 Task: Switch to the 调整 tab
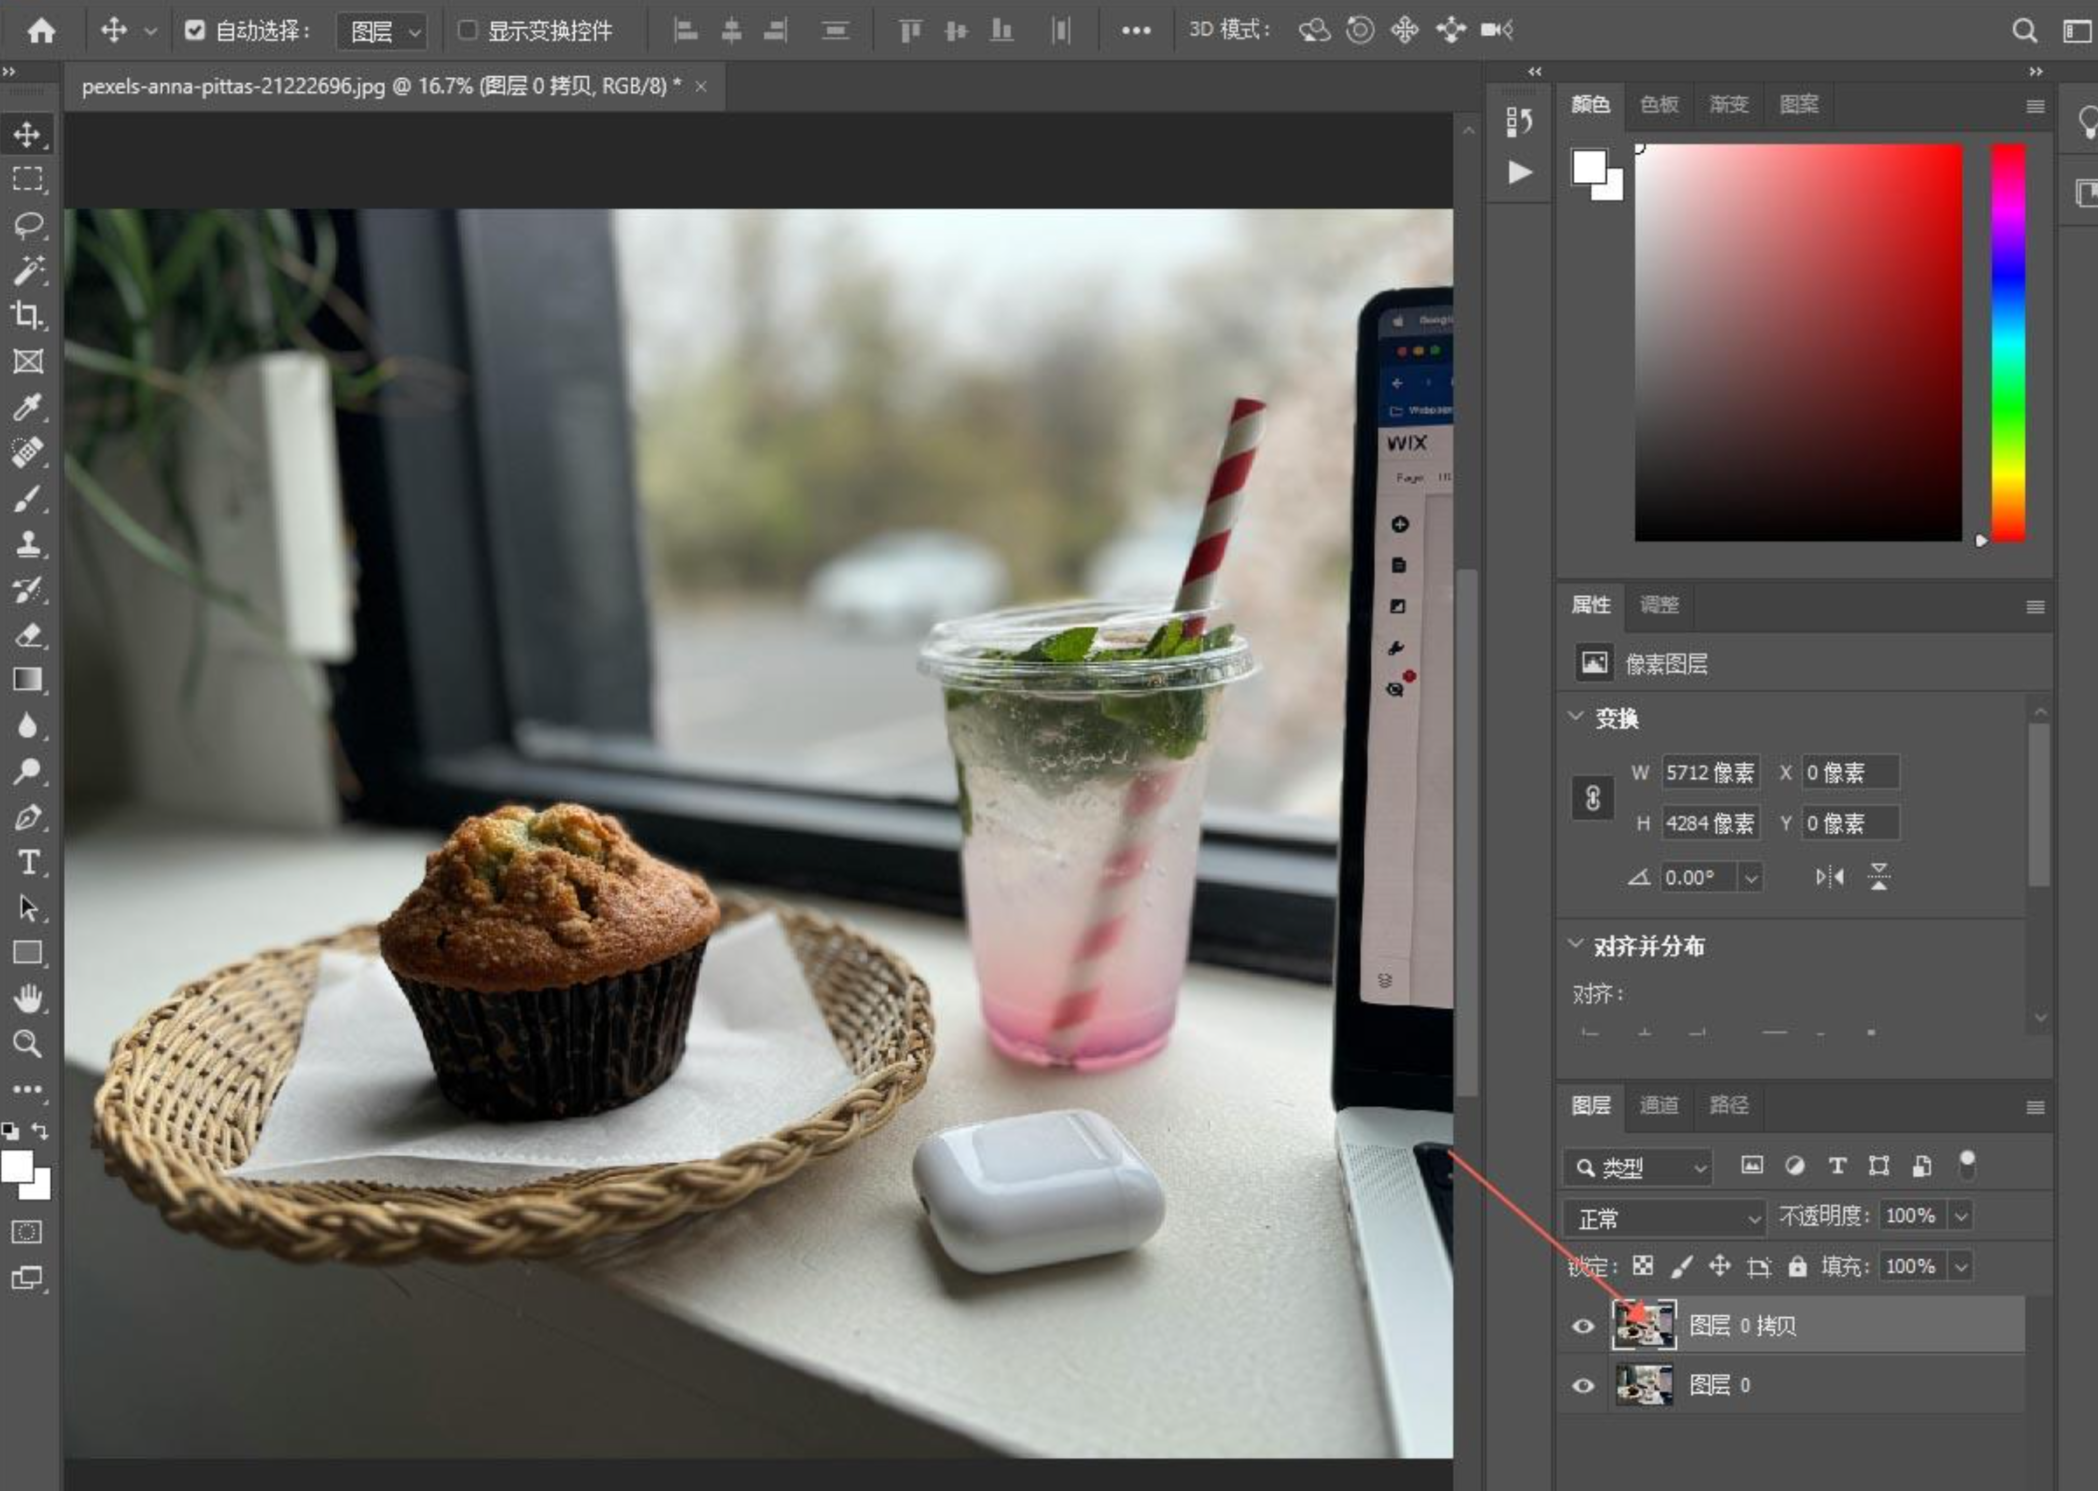(1659, 605)
